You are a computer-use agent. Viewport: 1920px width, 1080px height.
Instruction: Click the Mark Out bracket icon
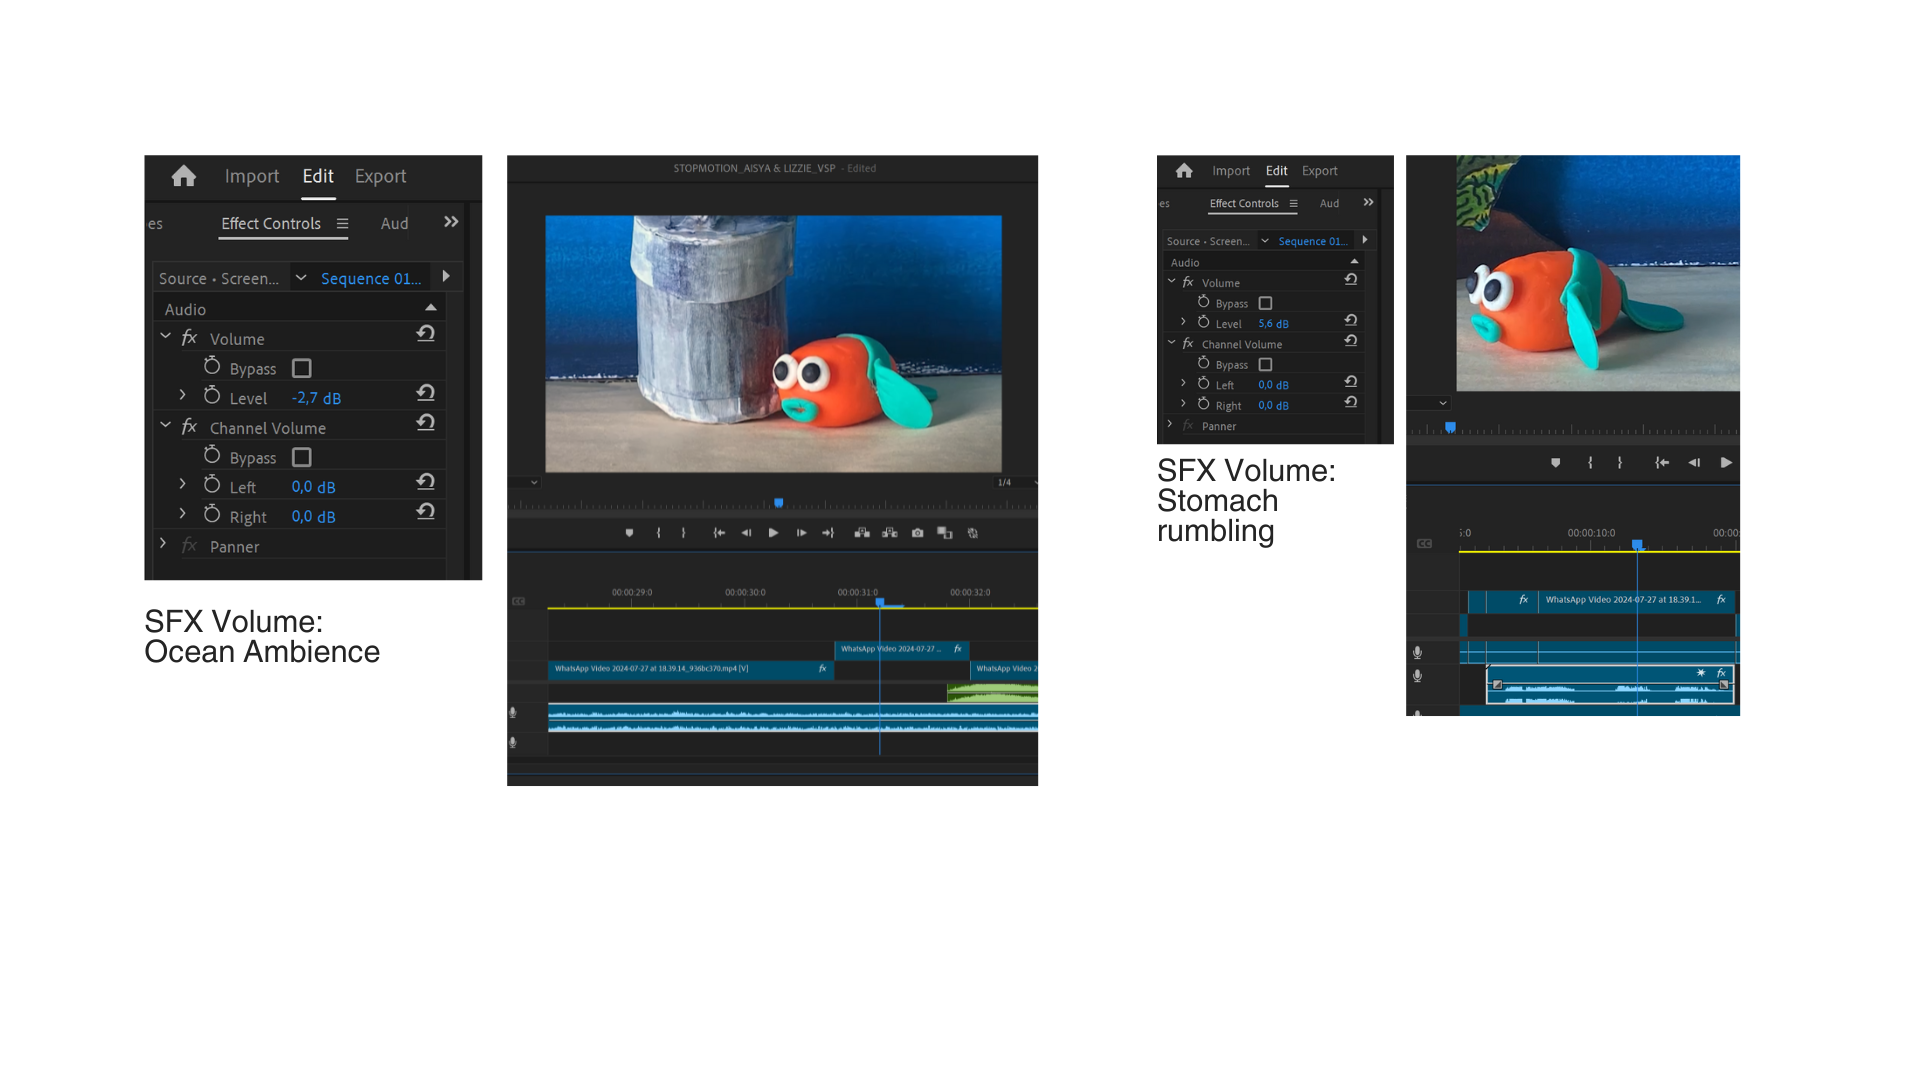(683, 533)
